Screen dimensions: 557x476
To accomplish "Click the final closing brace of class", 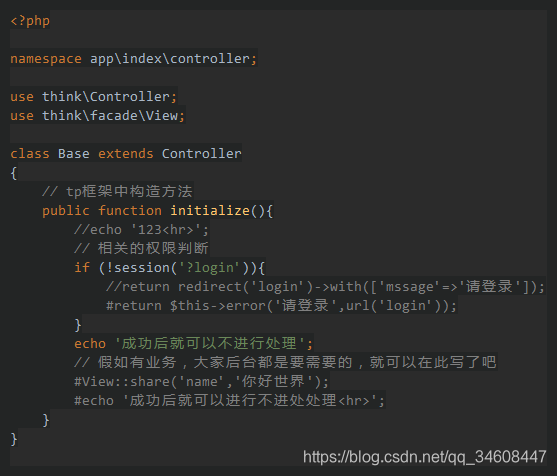I will click(14, 439).
